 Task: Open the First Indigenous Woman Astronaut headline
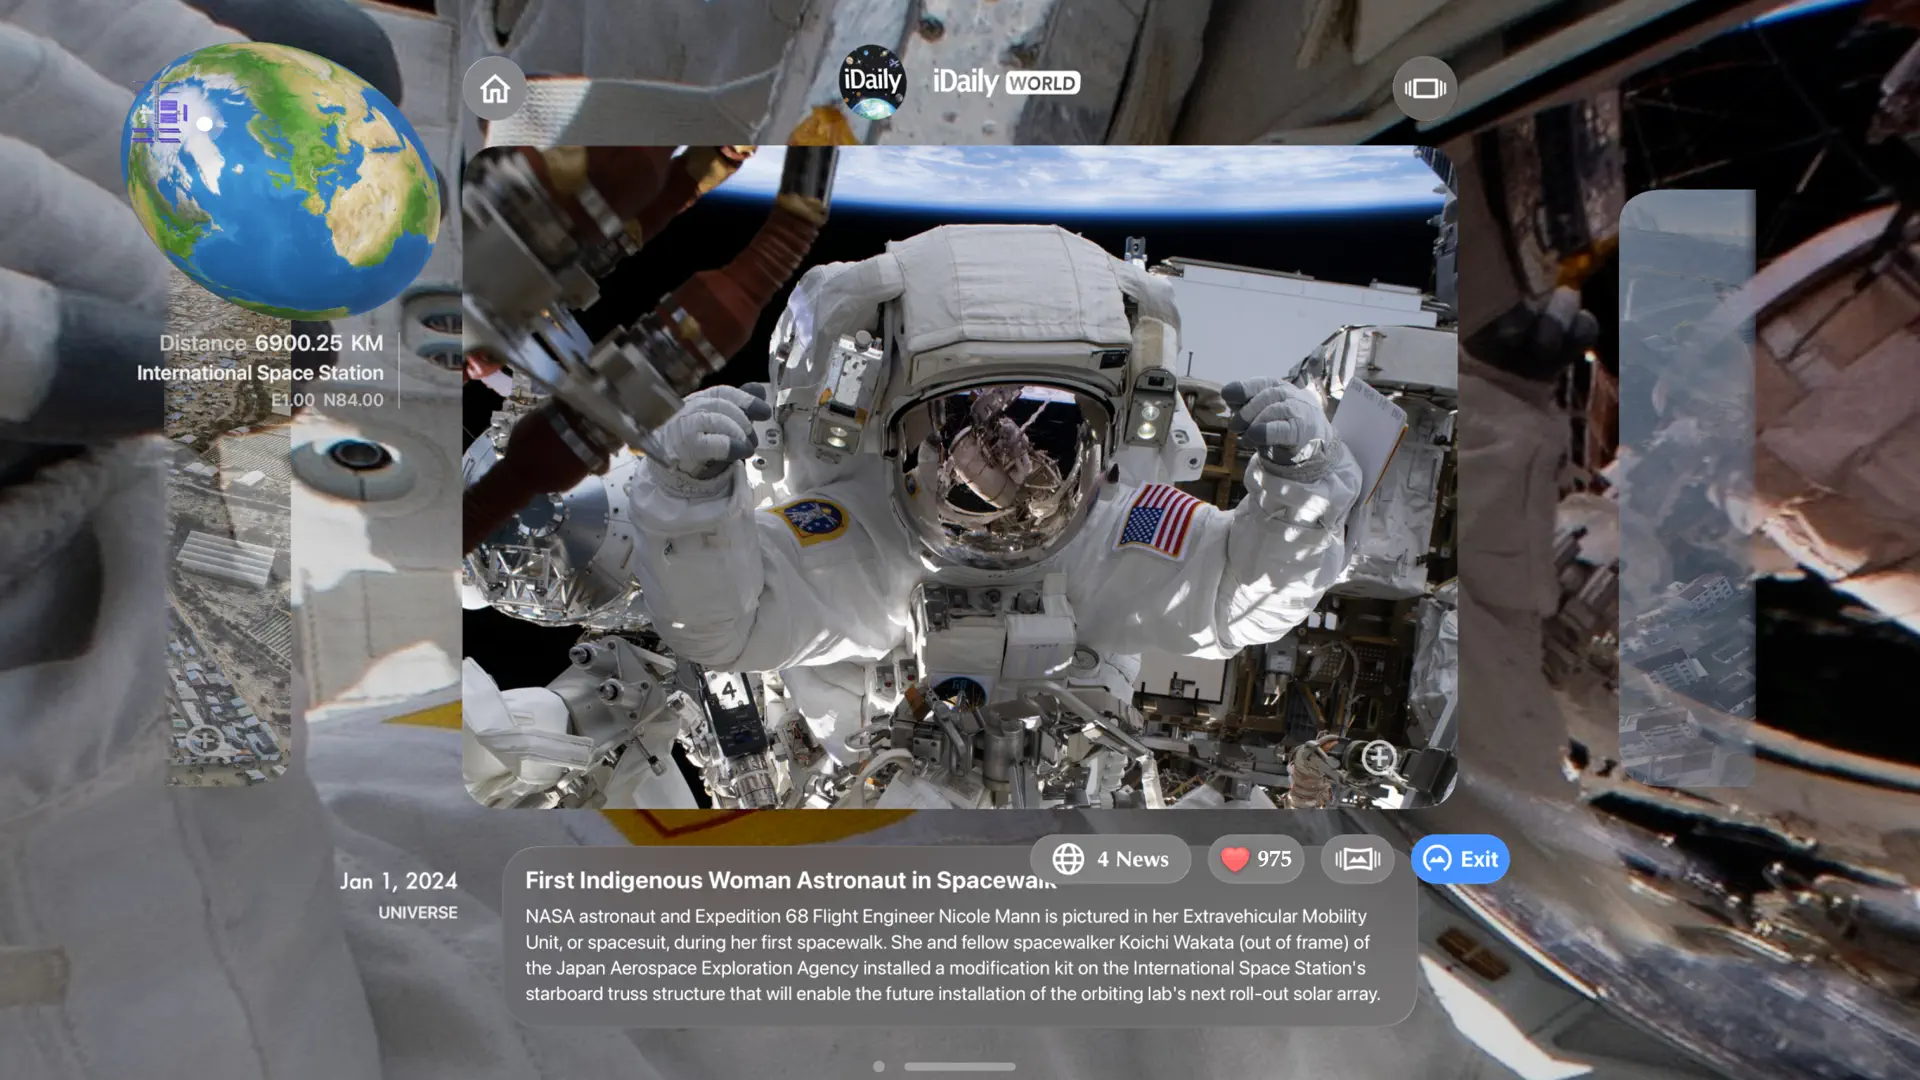point(791,880)
